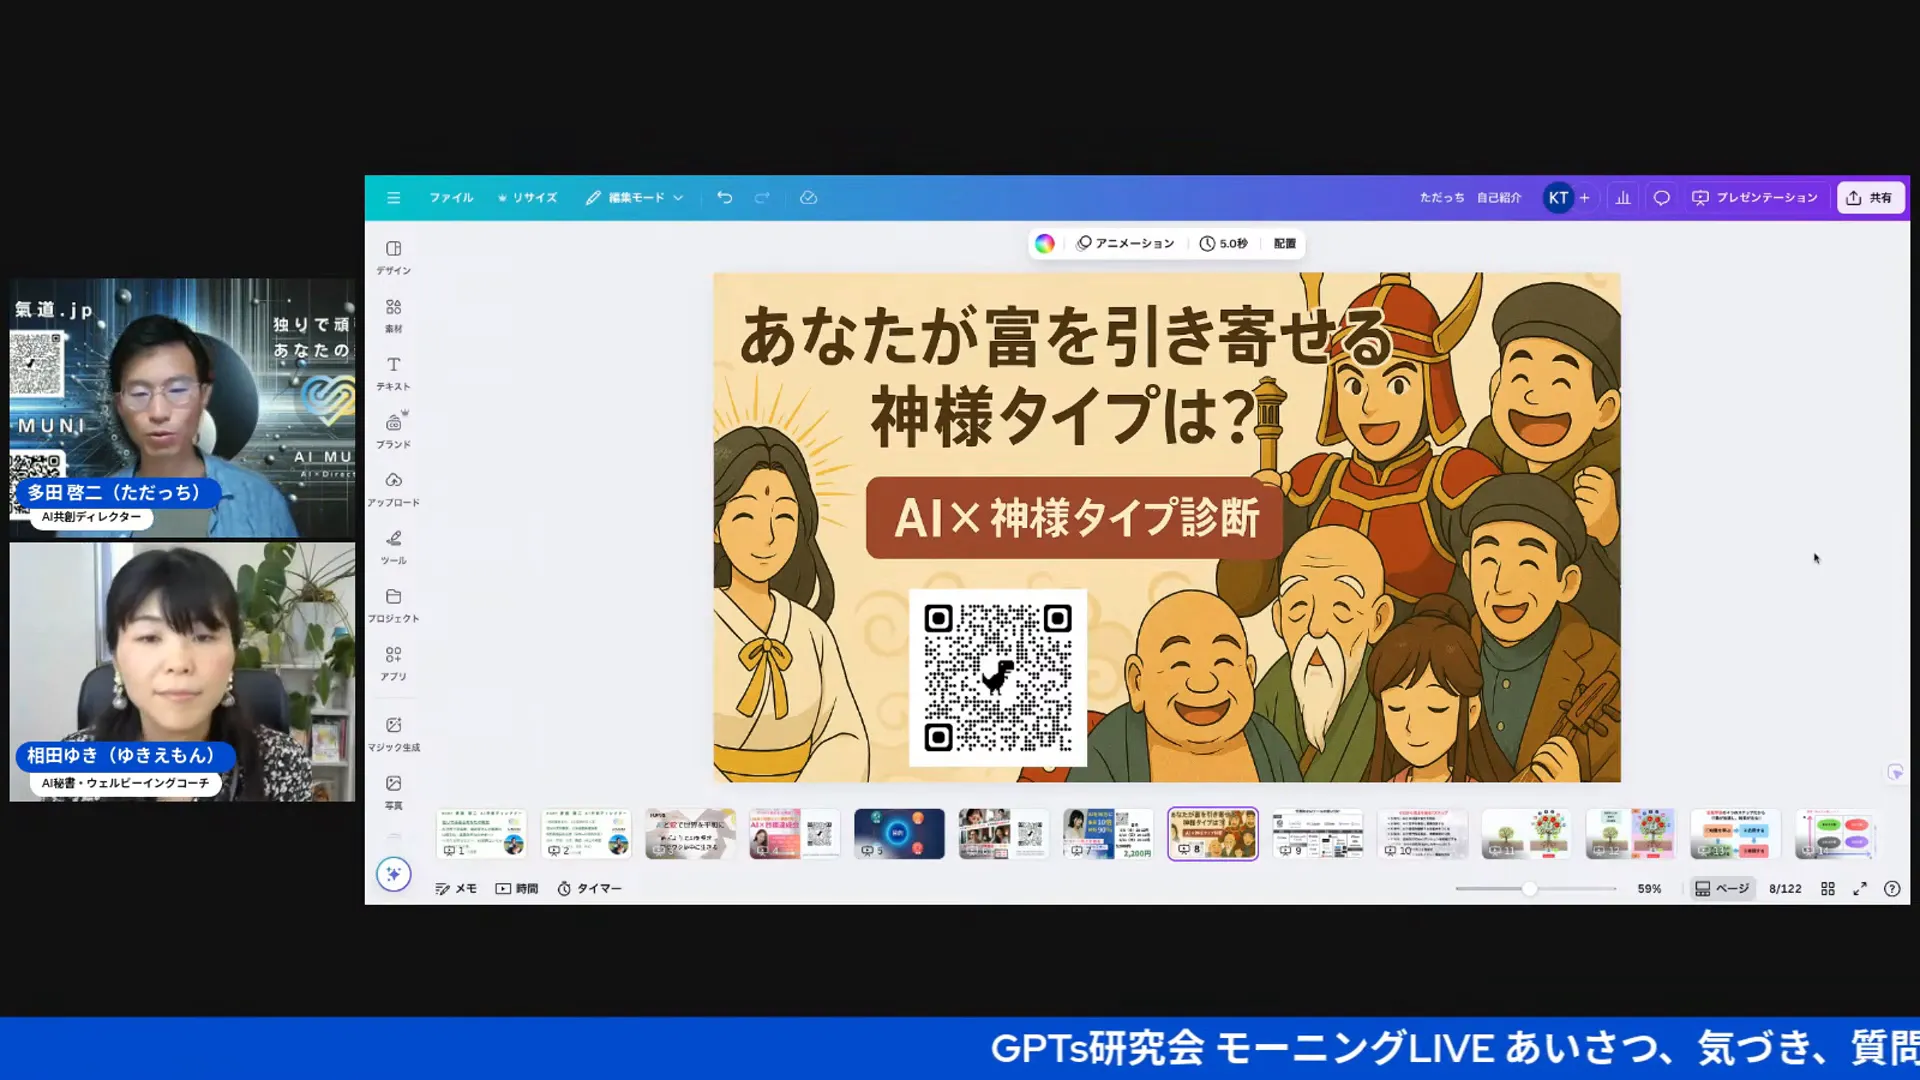Select page 7 thumbnail
The width and height of the screenshot is (1920, 1080).
click(x=1108, y=833)
